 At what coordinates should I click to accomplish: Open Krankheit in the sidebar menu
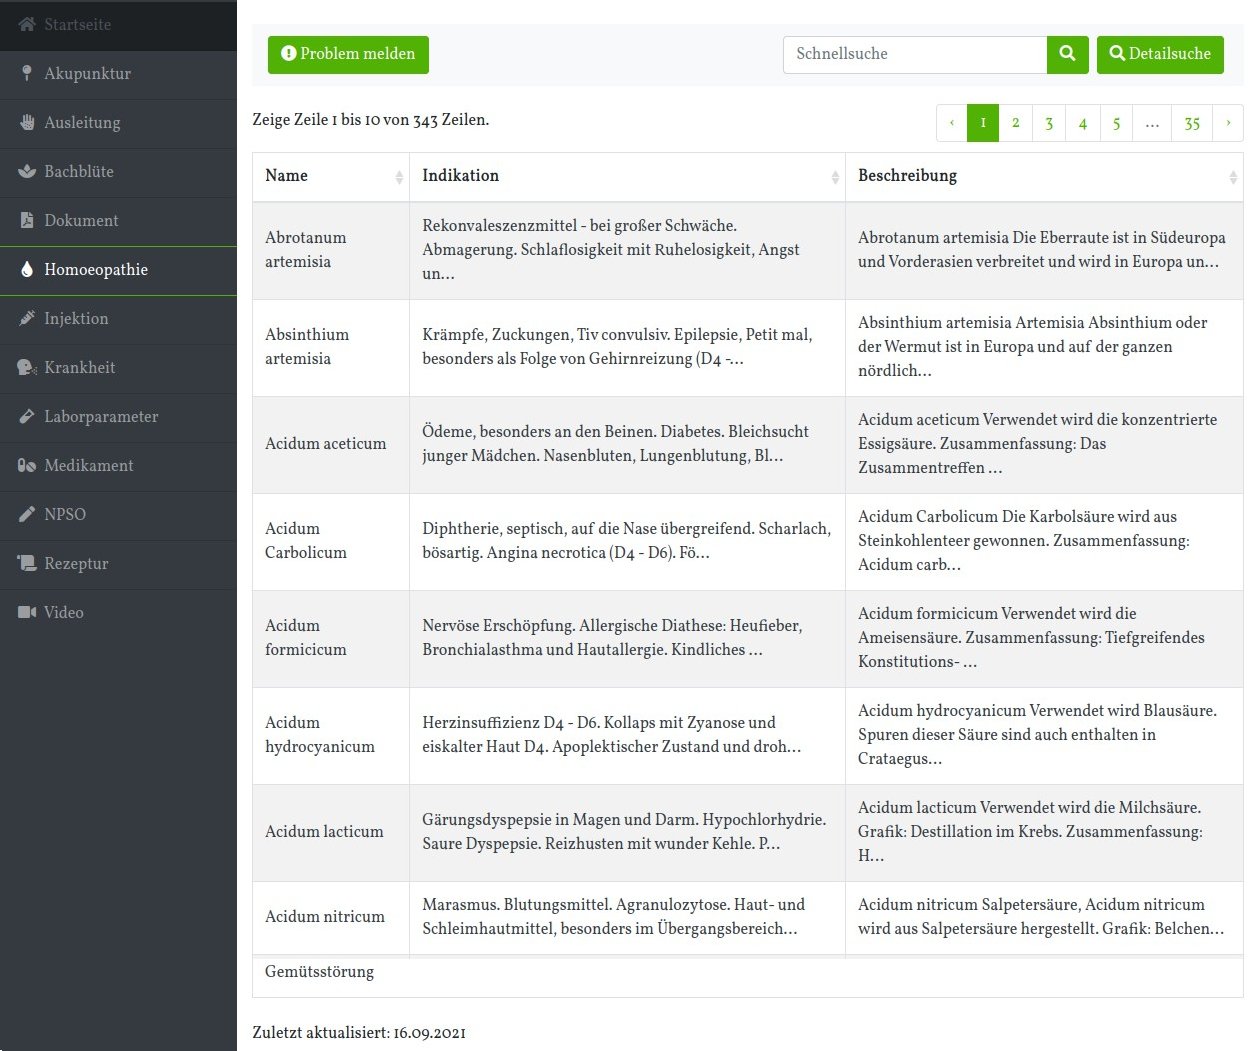[80, 367]
